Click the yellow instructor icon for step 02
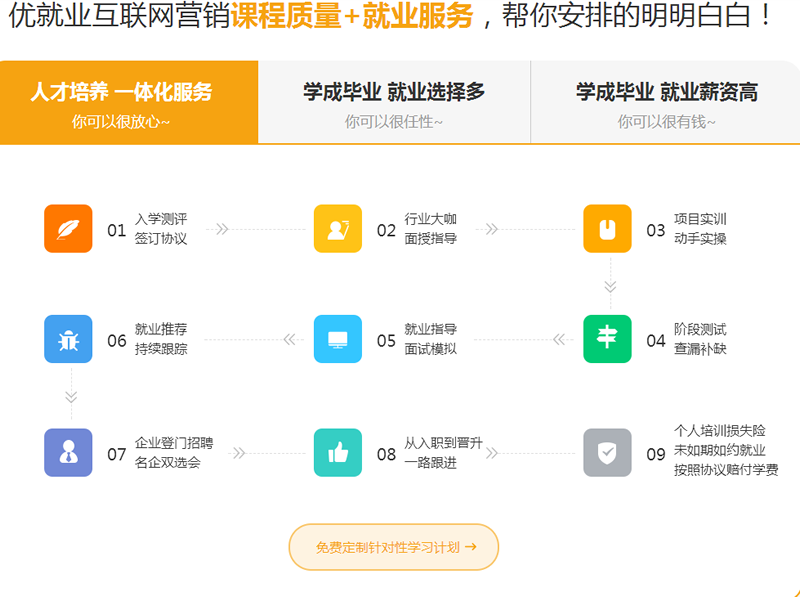Image resolution: width=800 pixels, height=597 pixels. (338, 229)
